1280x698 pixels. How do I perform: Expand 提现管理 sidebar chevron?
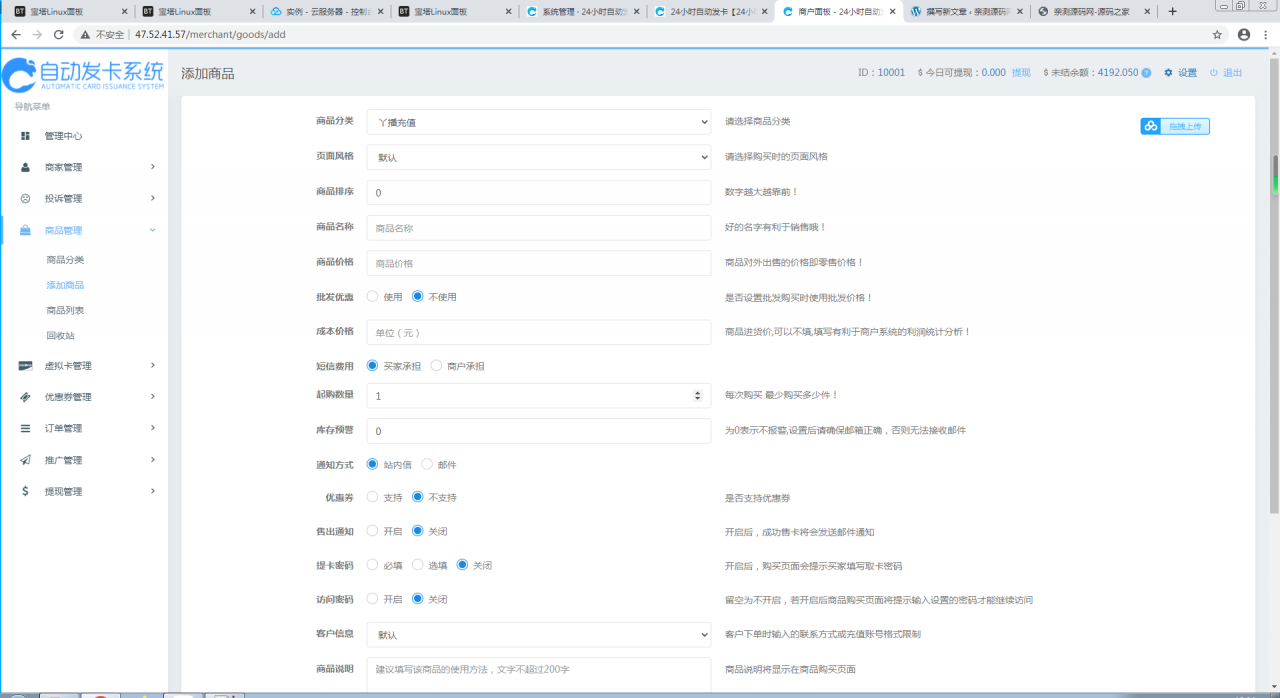click(153, 491)
